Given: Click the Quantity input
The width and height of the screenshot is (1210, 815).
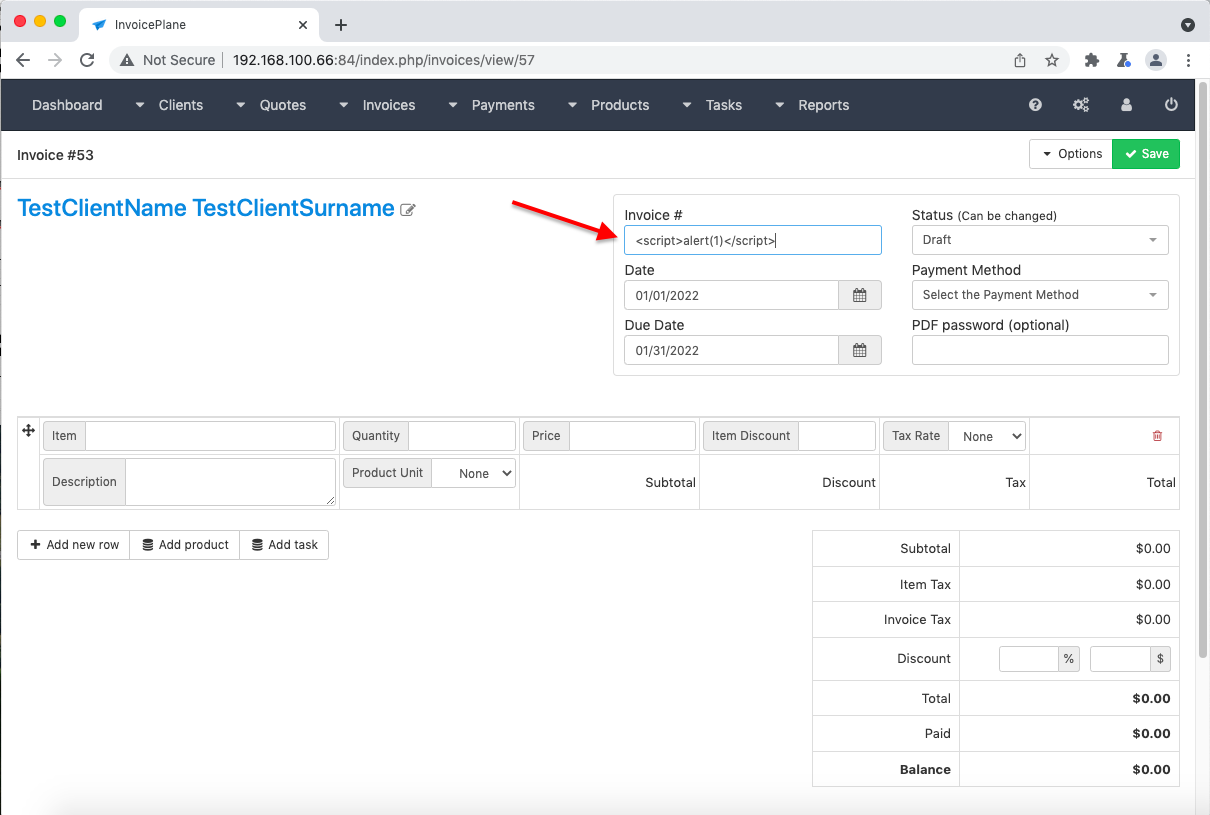Looking at the screenshot, I should [x=462, y=436].
